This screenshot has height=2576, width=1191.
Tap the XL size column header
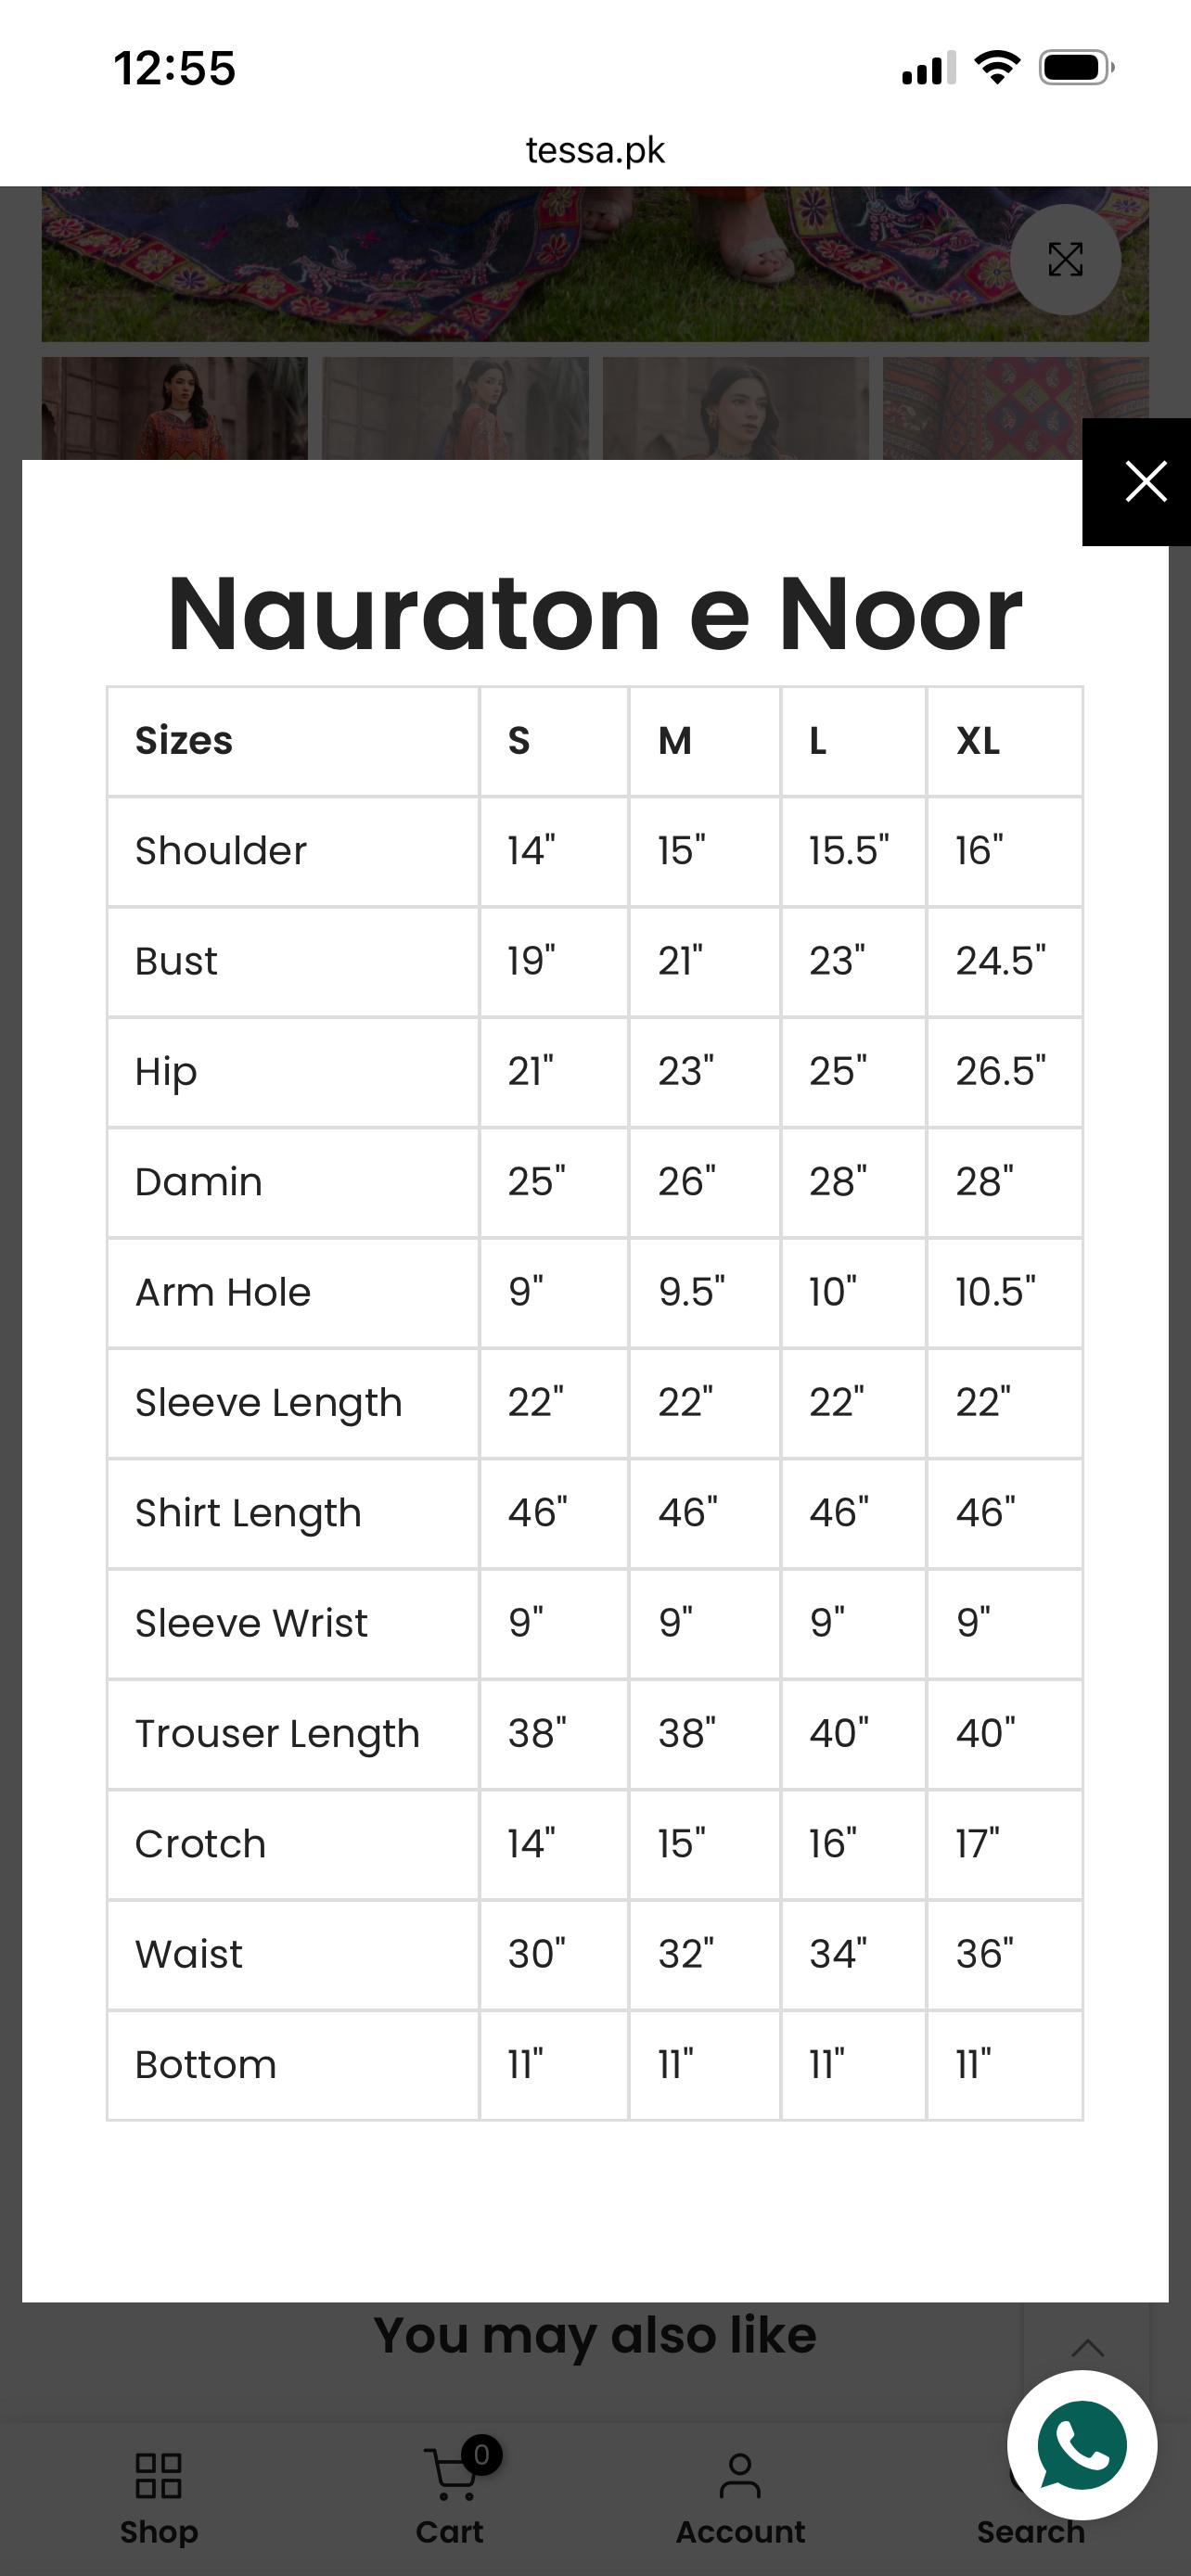coord(978,741)
